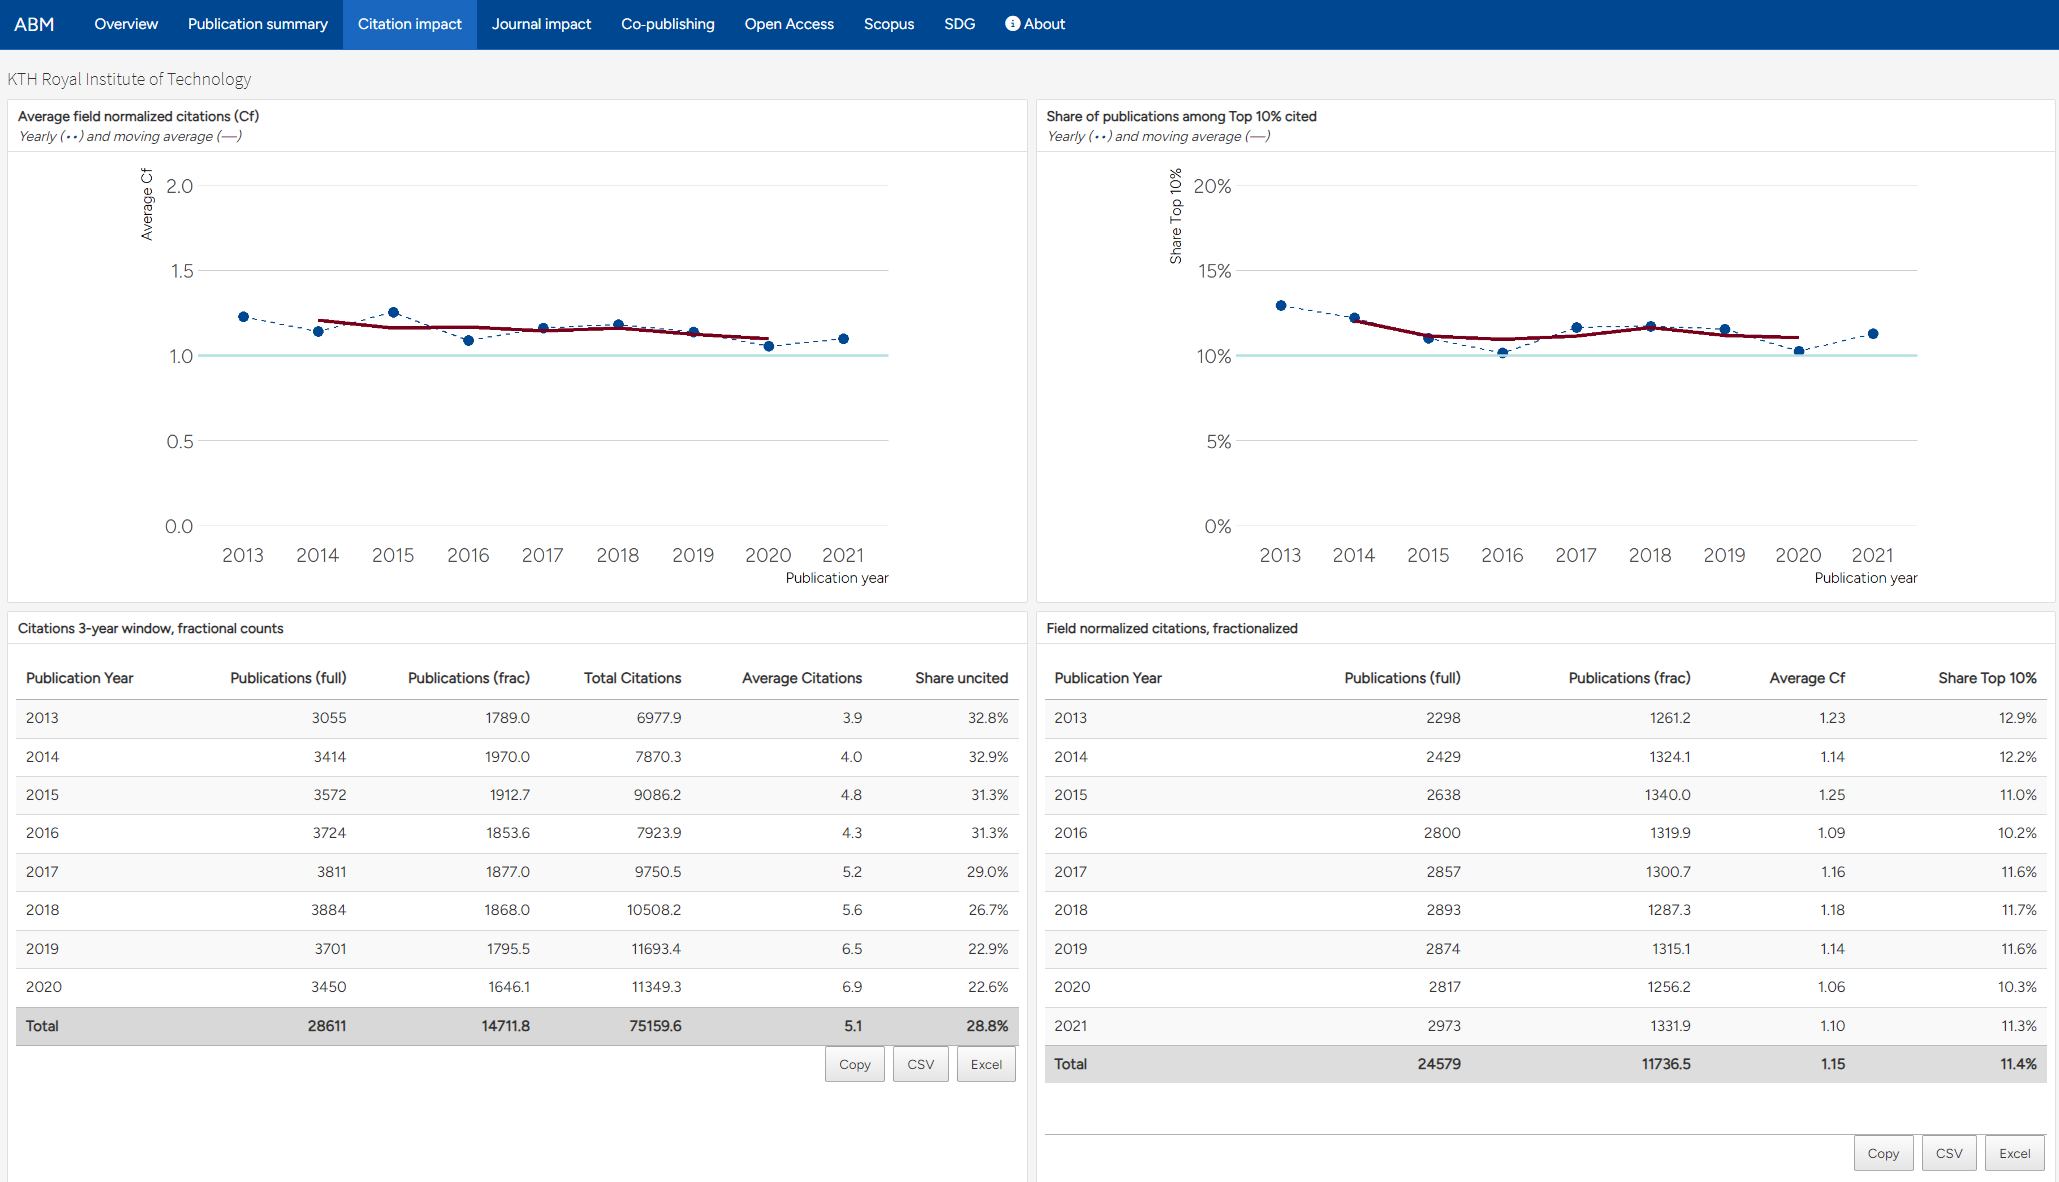This screenshot has width=2059, height=1182.
Task: Open the About info icon link
Action: [1035, 24]
